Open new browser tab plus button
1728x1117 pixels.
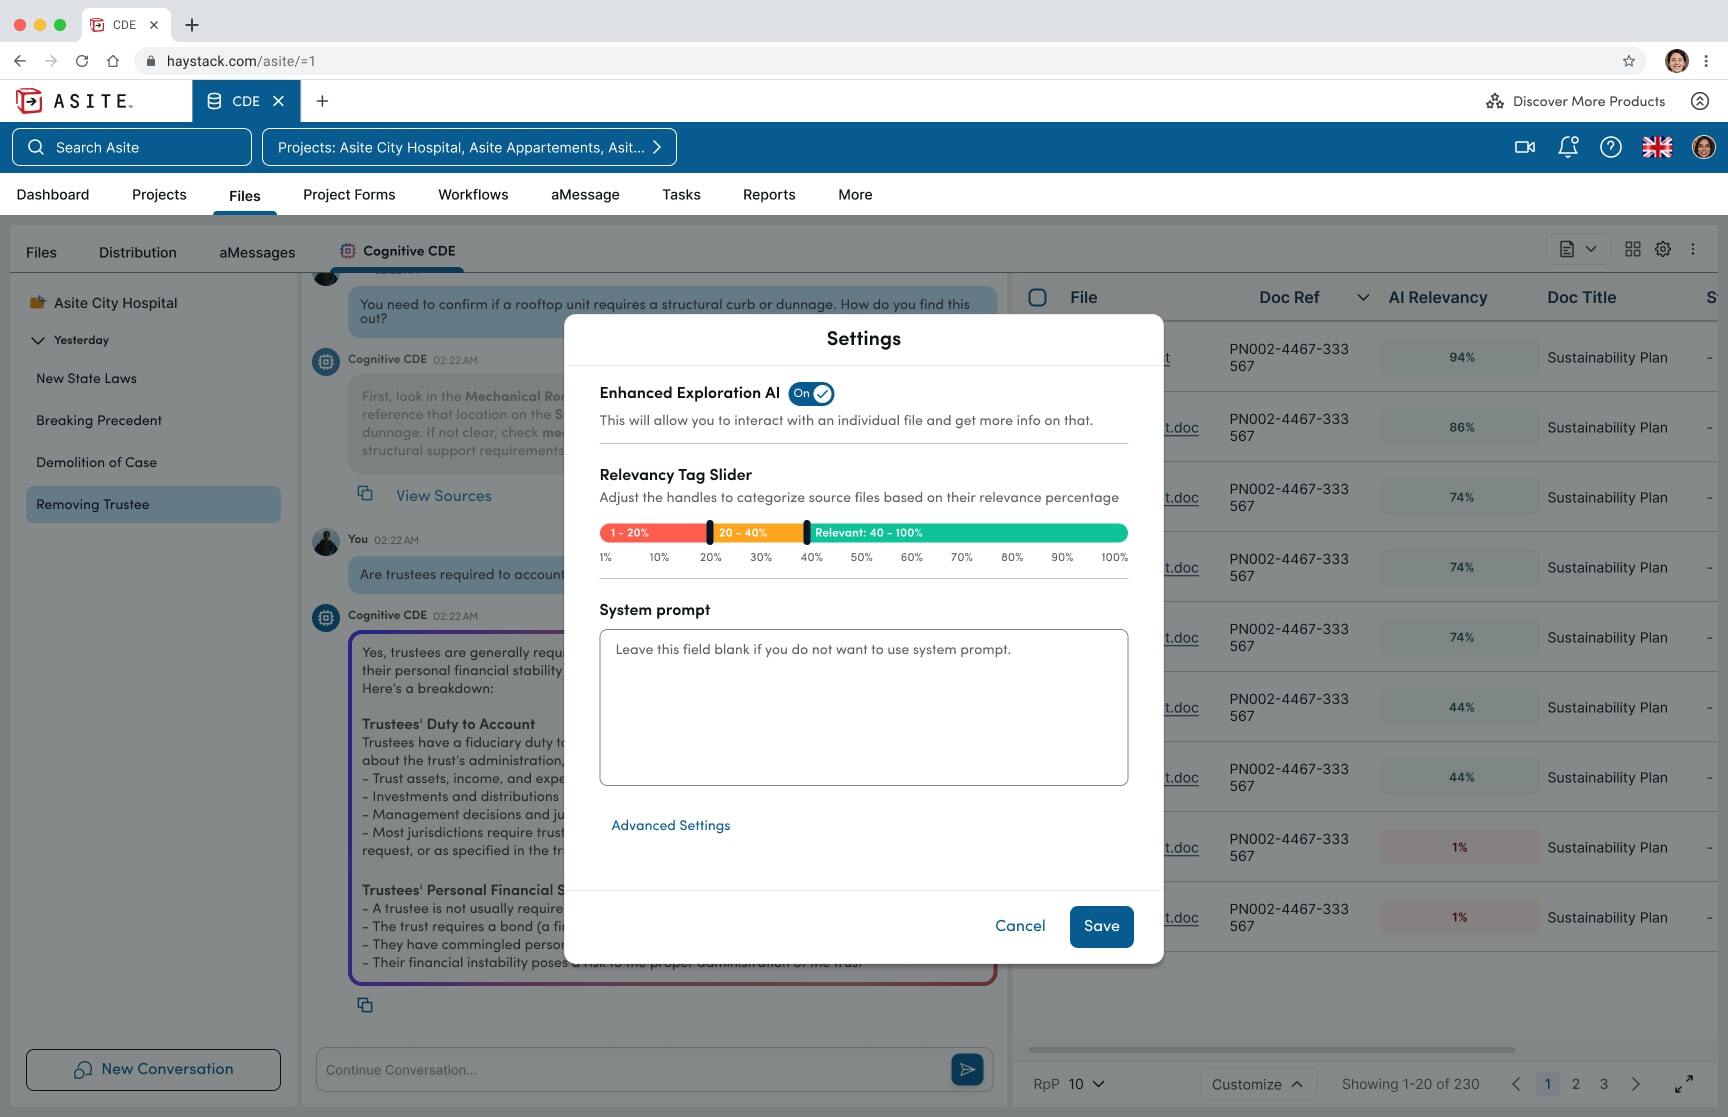tap(192, 25)
